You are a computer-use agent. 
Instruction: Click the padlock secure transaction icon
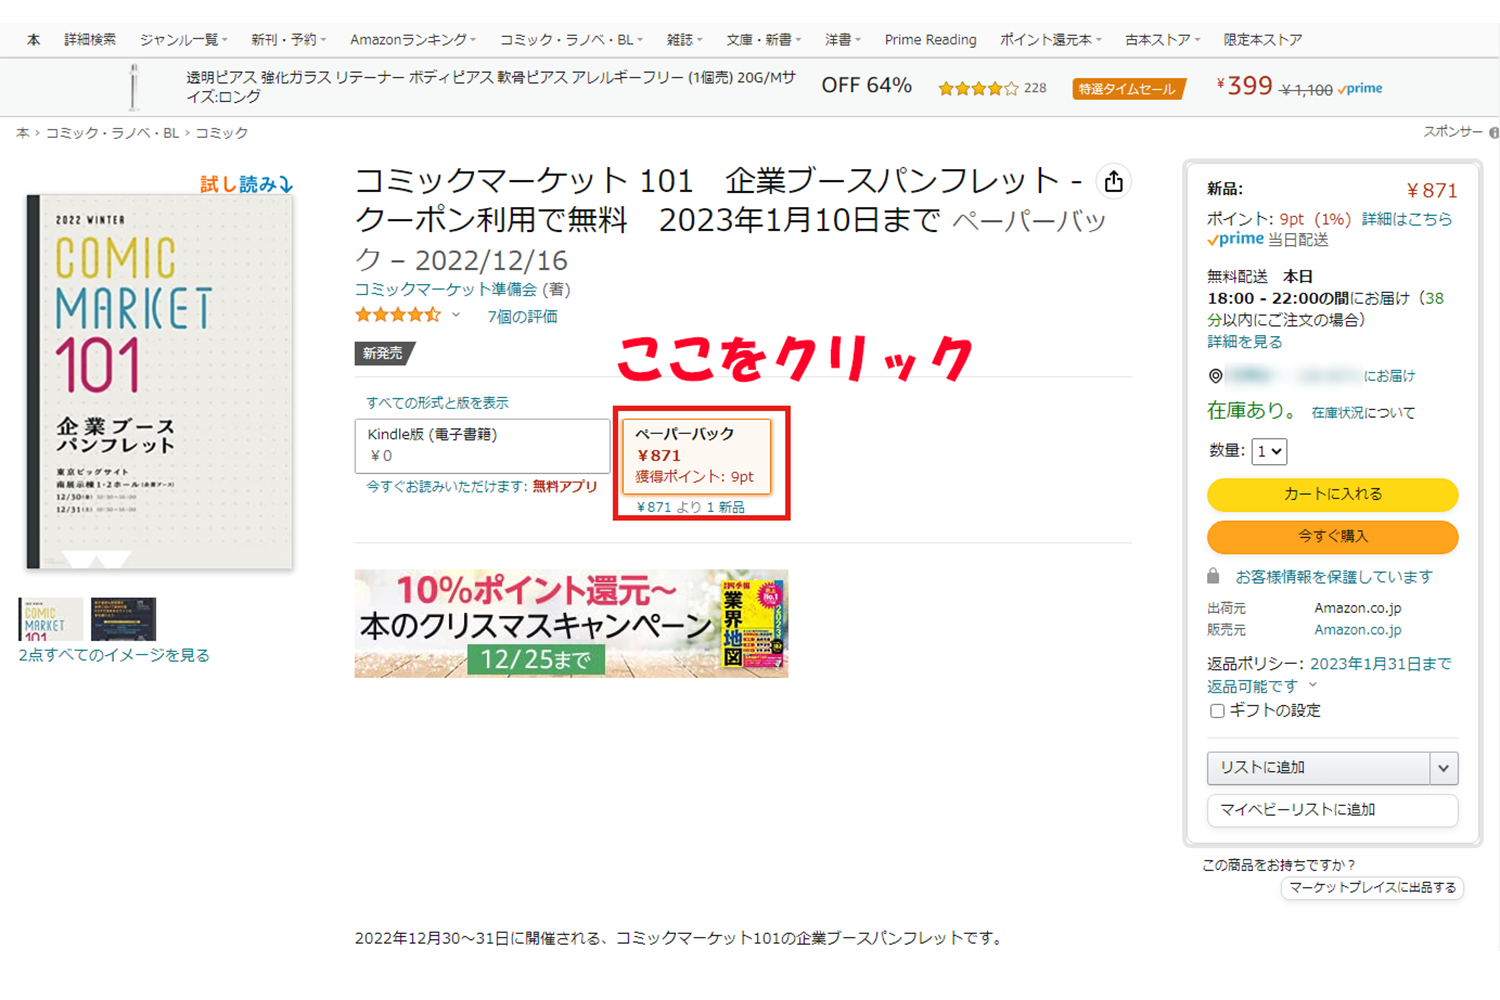coord(1213,577)
